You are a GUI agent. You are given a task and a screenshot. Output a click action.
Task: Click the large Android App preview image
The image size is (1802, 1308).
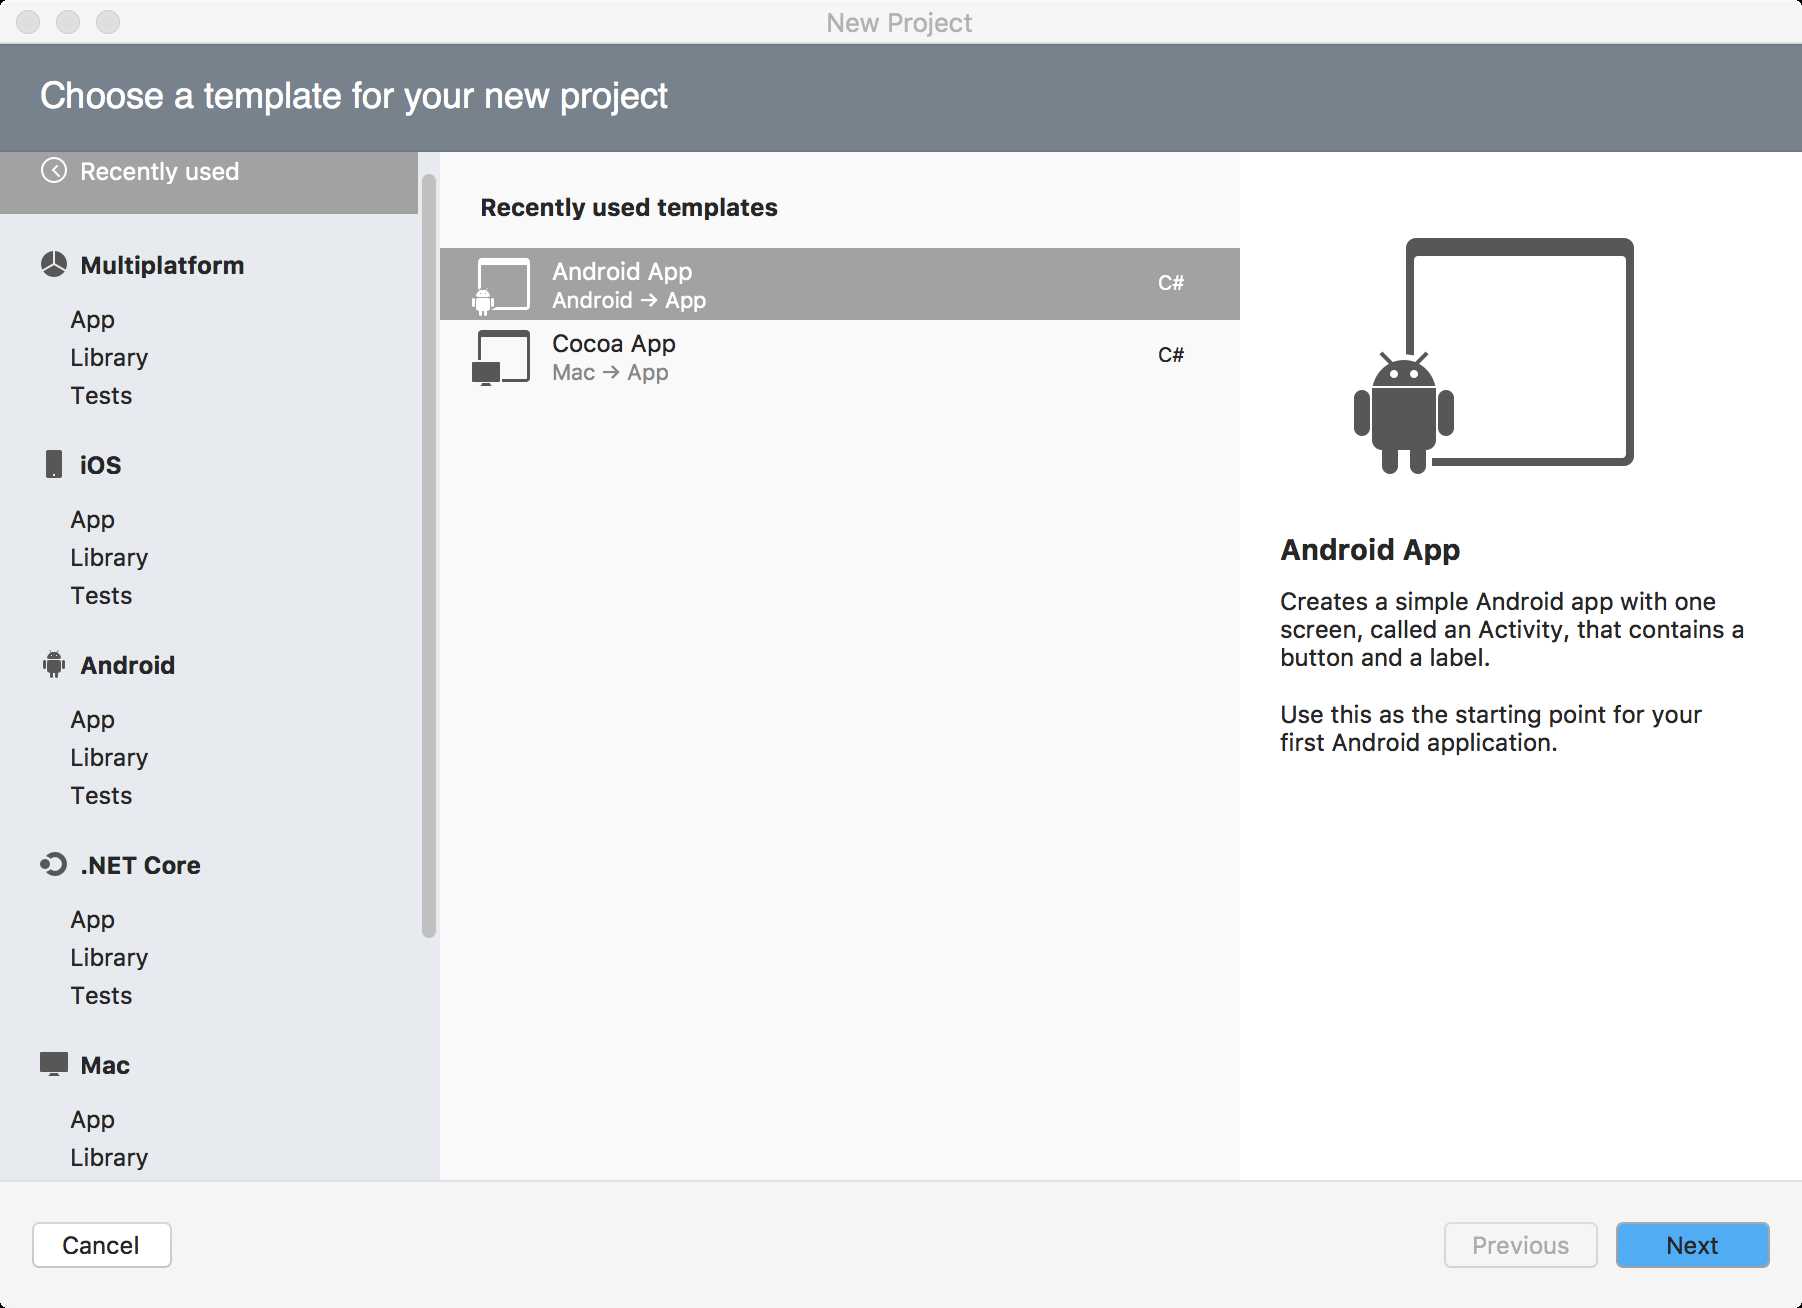pyautogui.click(x=1494, y=356)
